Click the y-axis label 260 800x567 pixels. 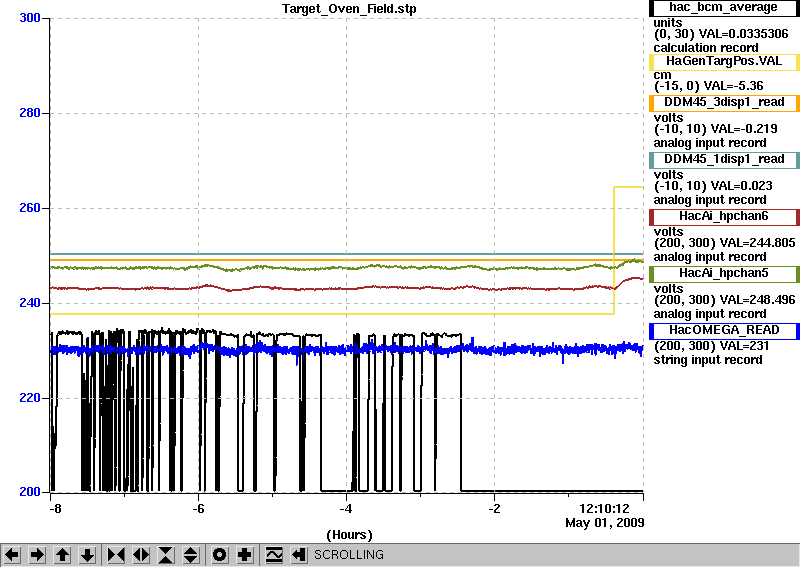pyautogui.click(x=30, y=208)
